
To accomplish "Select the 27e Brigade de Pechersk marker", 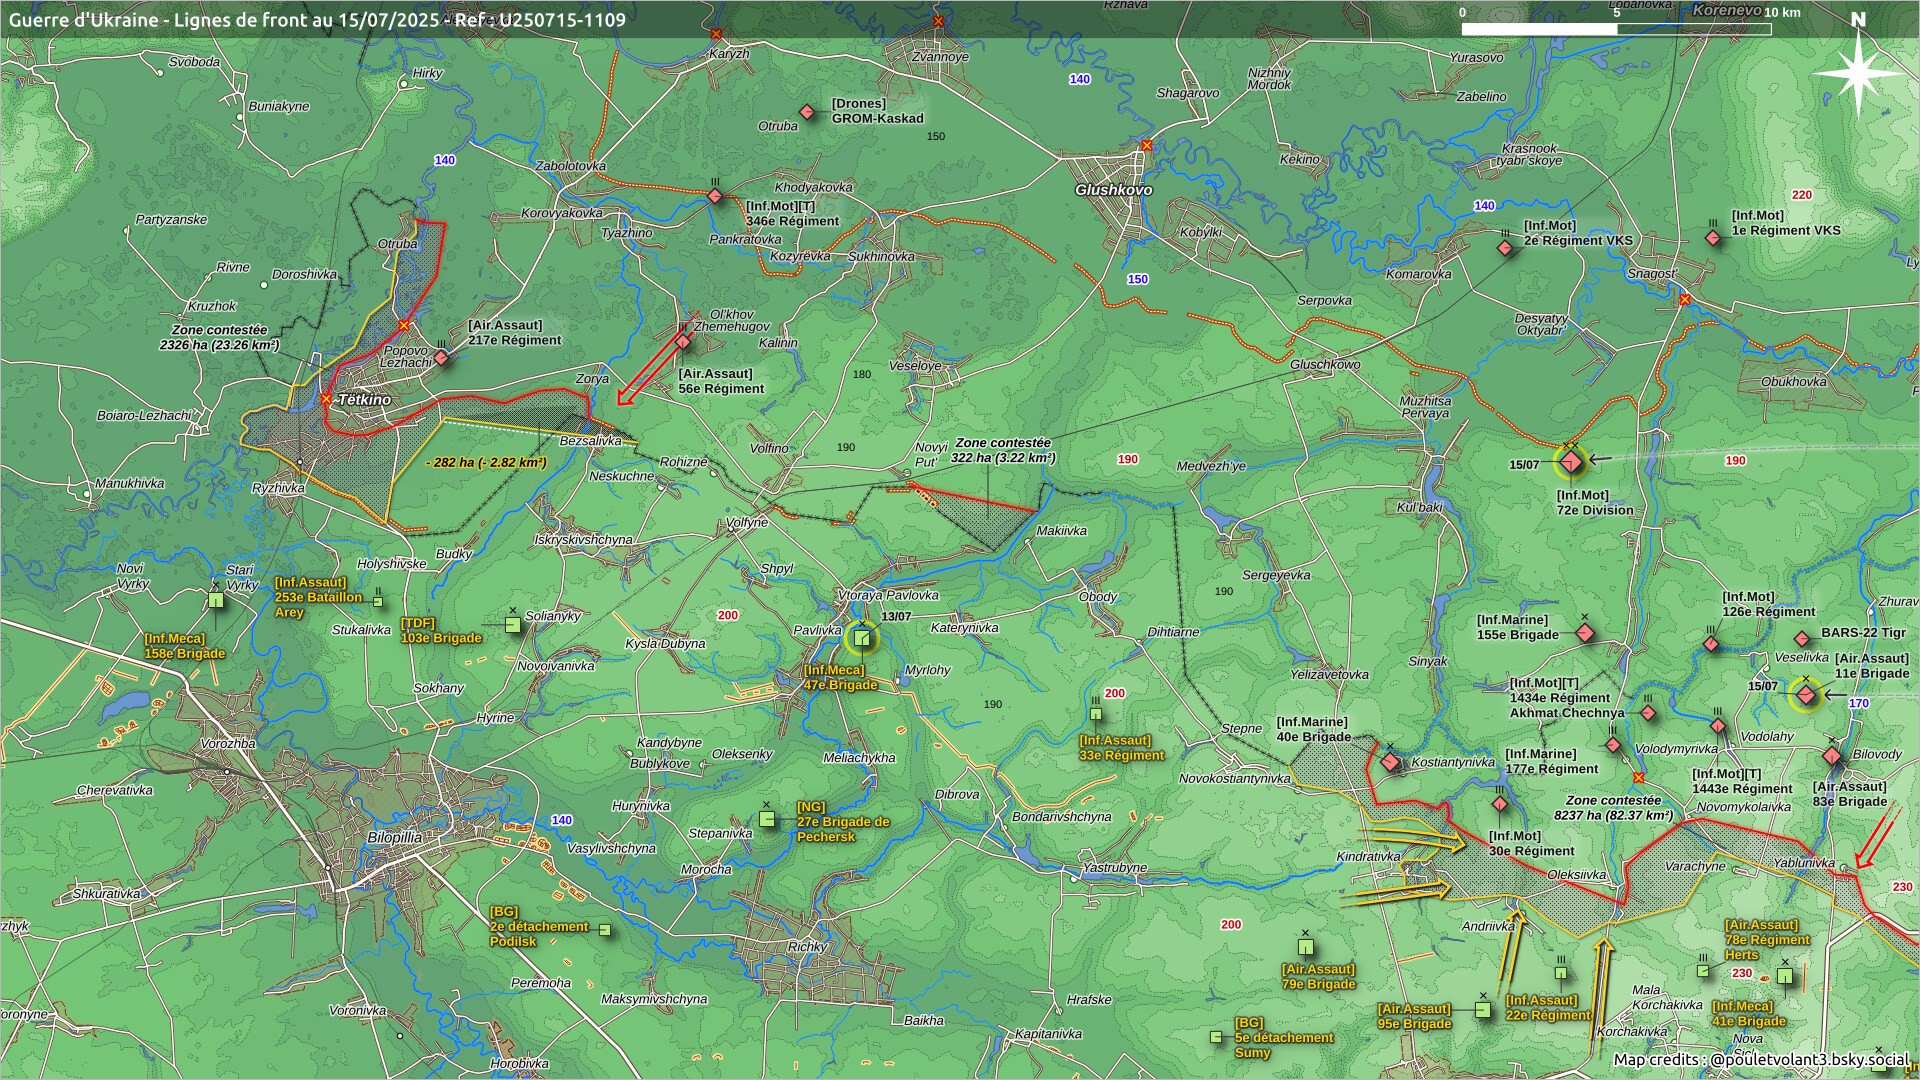I will [767, 819].
